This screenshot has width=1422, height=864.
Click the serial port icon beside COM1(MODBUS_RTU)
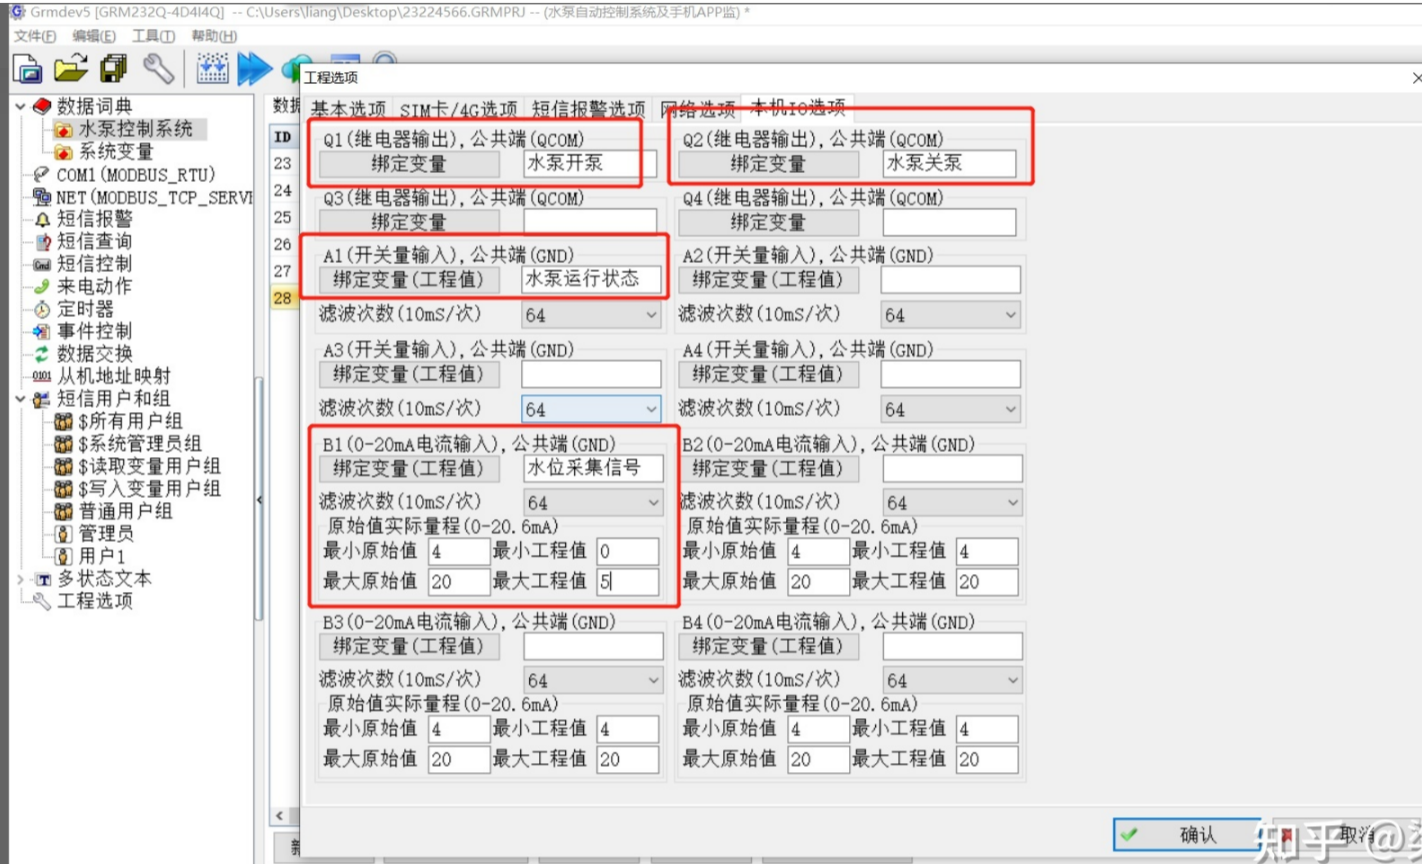[42, 174]
